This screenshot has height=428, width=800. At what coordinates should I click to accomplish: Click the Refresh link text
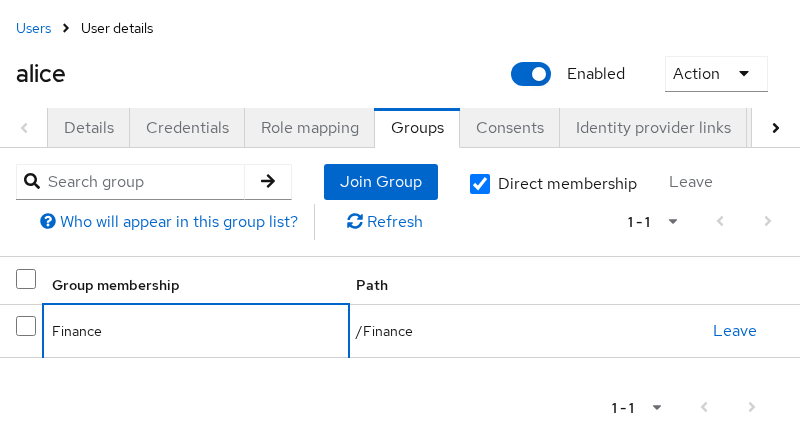point(395,222)
